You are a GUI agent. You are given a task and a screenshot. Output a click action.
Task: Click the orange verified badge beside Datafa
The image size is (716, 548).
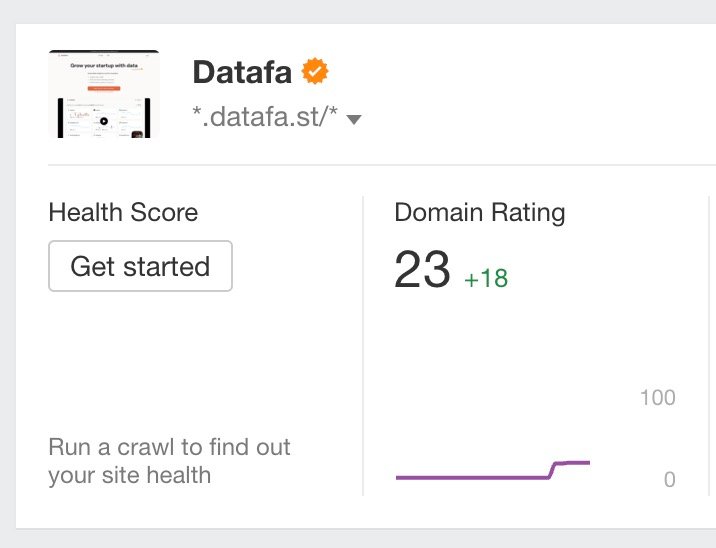(315, 72)
